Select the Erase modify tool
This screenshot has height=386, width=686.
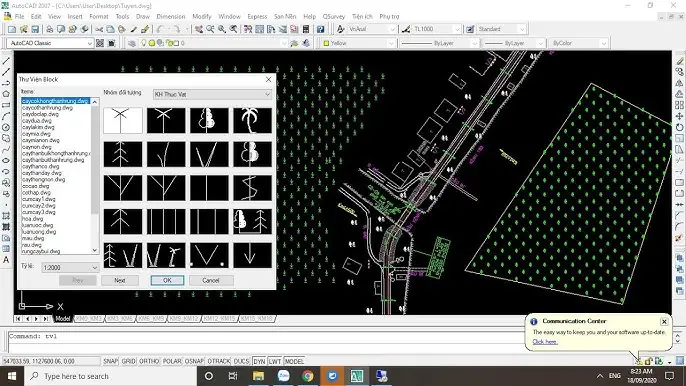[x=679, y=61]
